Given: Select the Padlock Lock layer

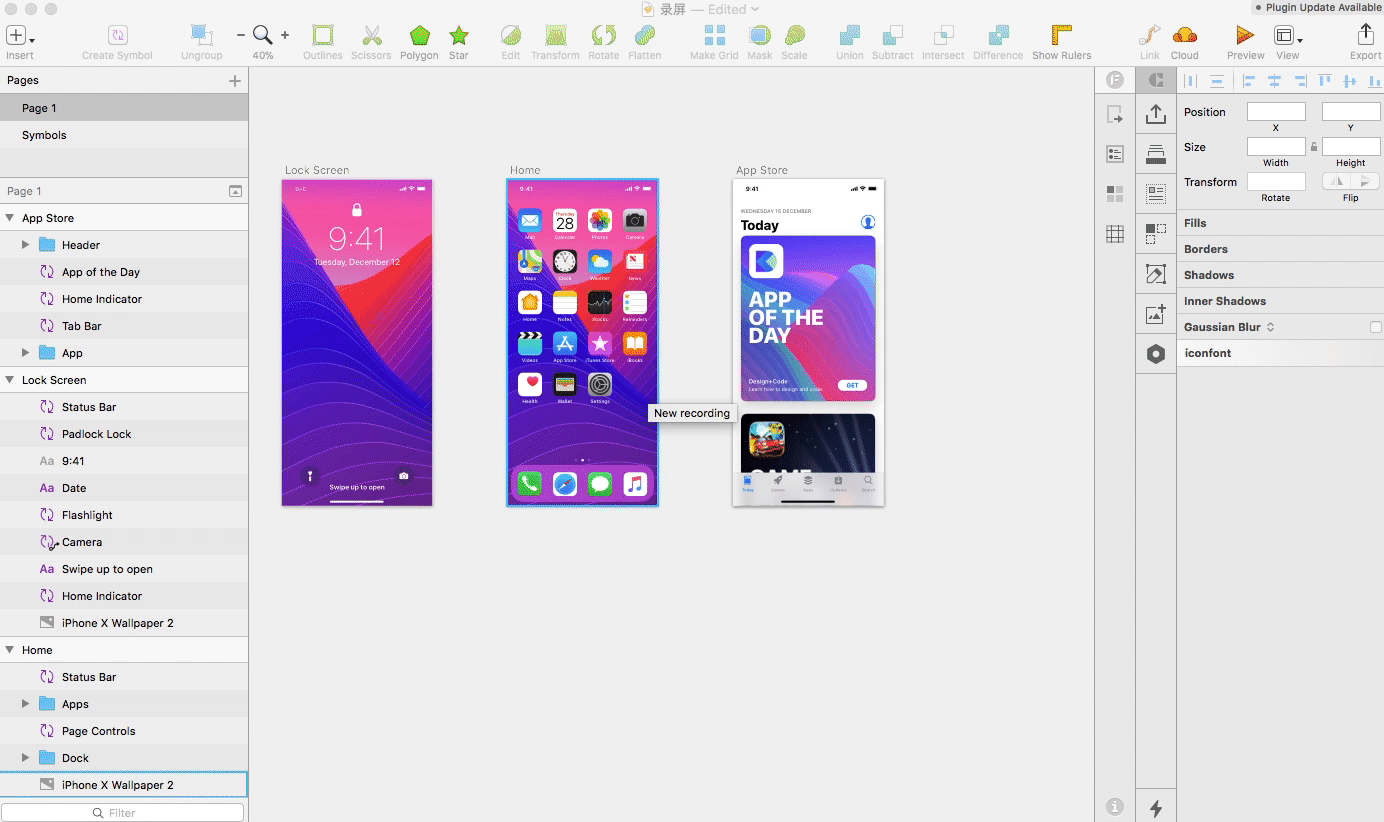Looking at the screenshot, I should click(96, 434).
